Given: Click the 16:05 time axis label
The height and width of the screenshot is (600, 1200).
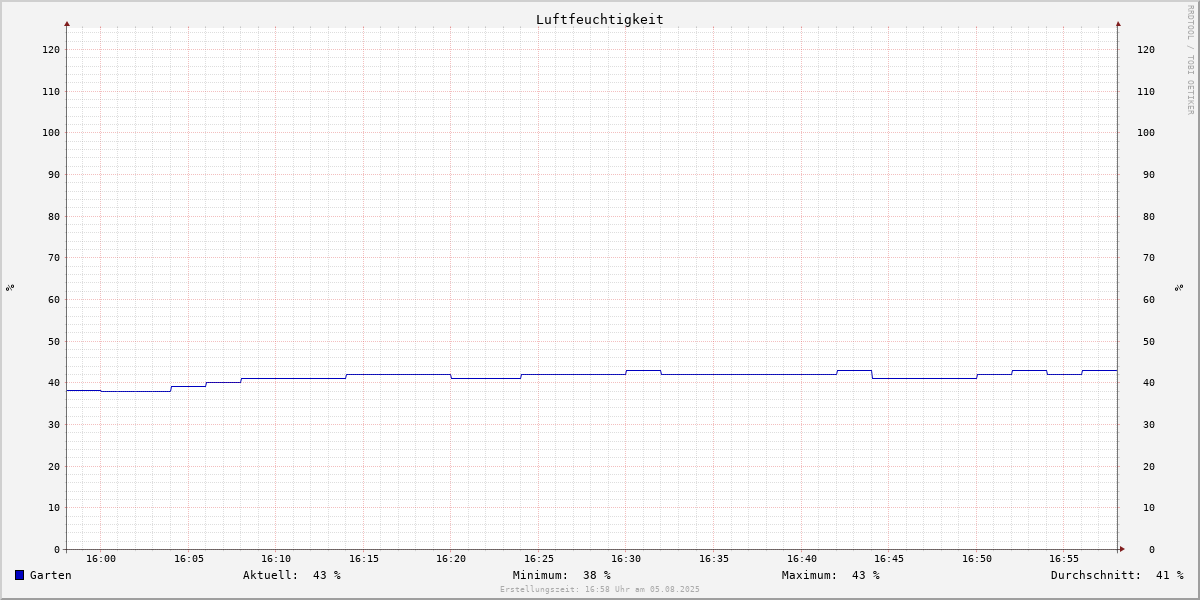Looking at the screenshot, I should click(189, 558).
